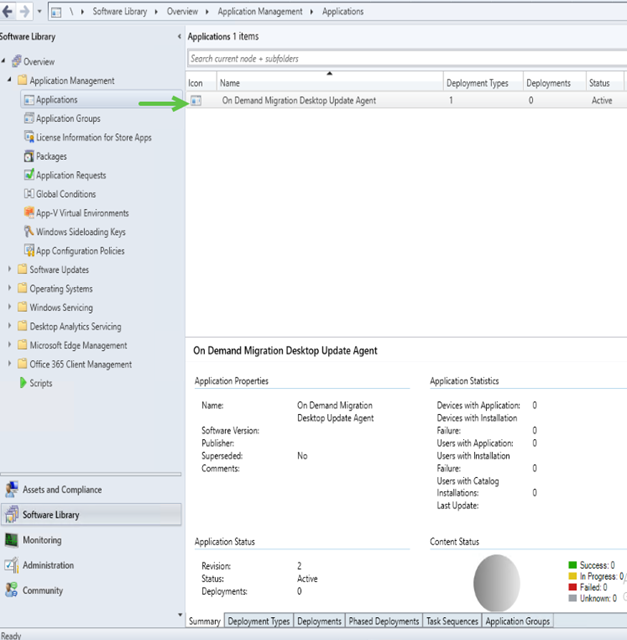
Task: Click the Application Requests checkmark icon
Action: pyautogui.click(x=29, y=175)
